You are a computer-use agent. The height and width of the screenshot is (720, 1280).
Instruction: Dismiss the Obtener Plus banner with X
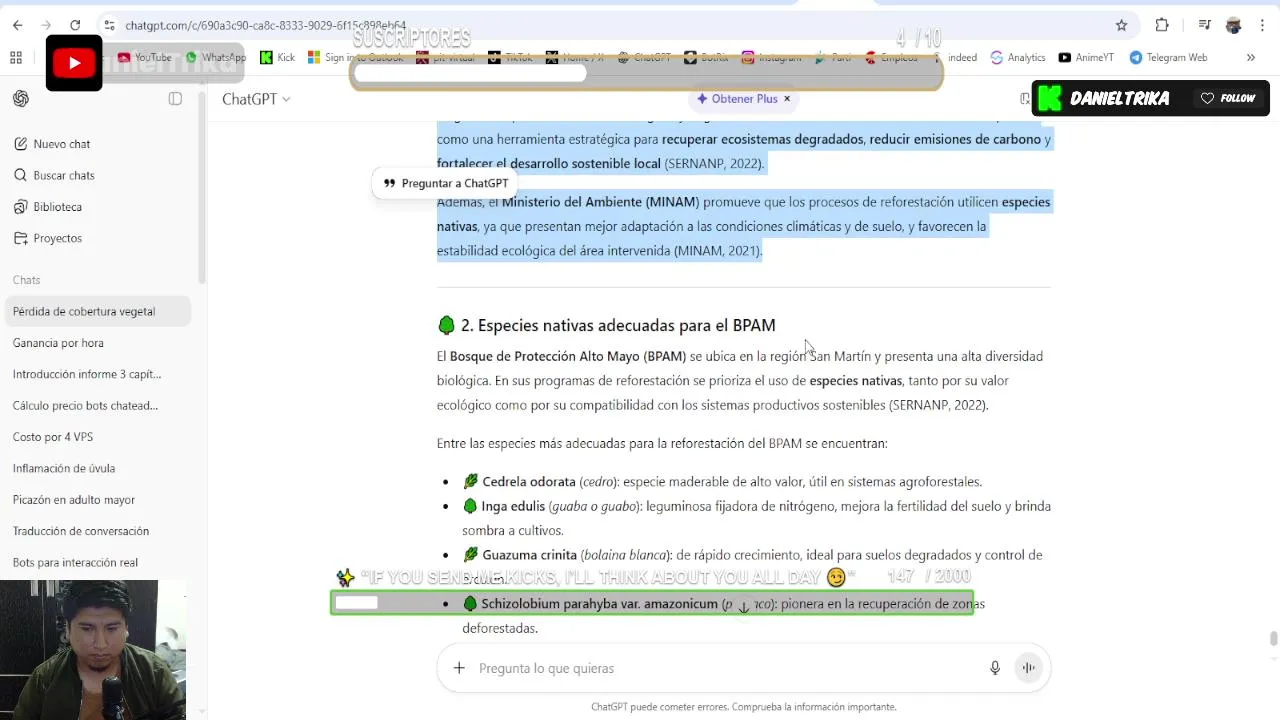coord(787,98)
